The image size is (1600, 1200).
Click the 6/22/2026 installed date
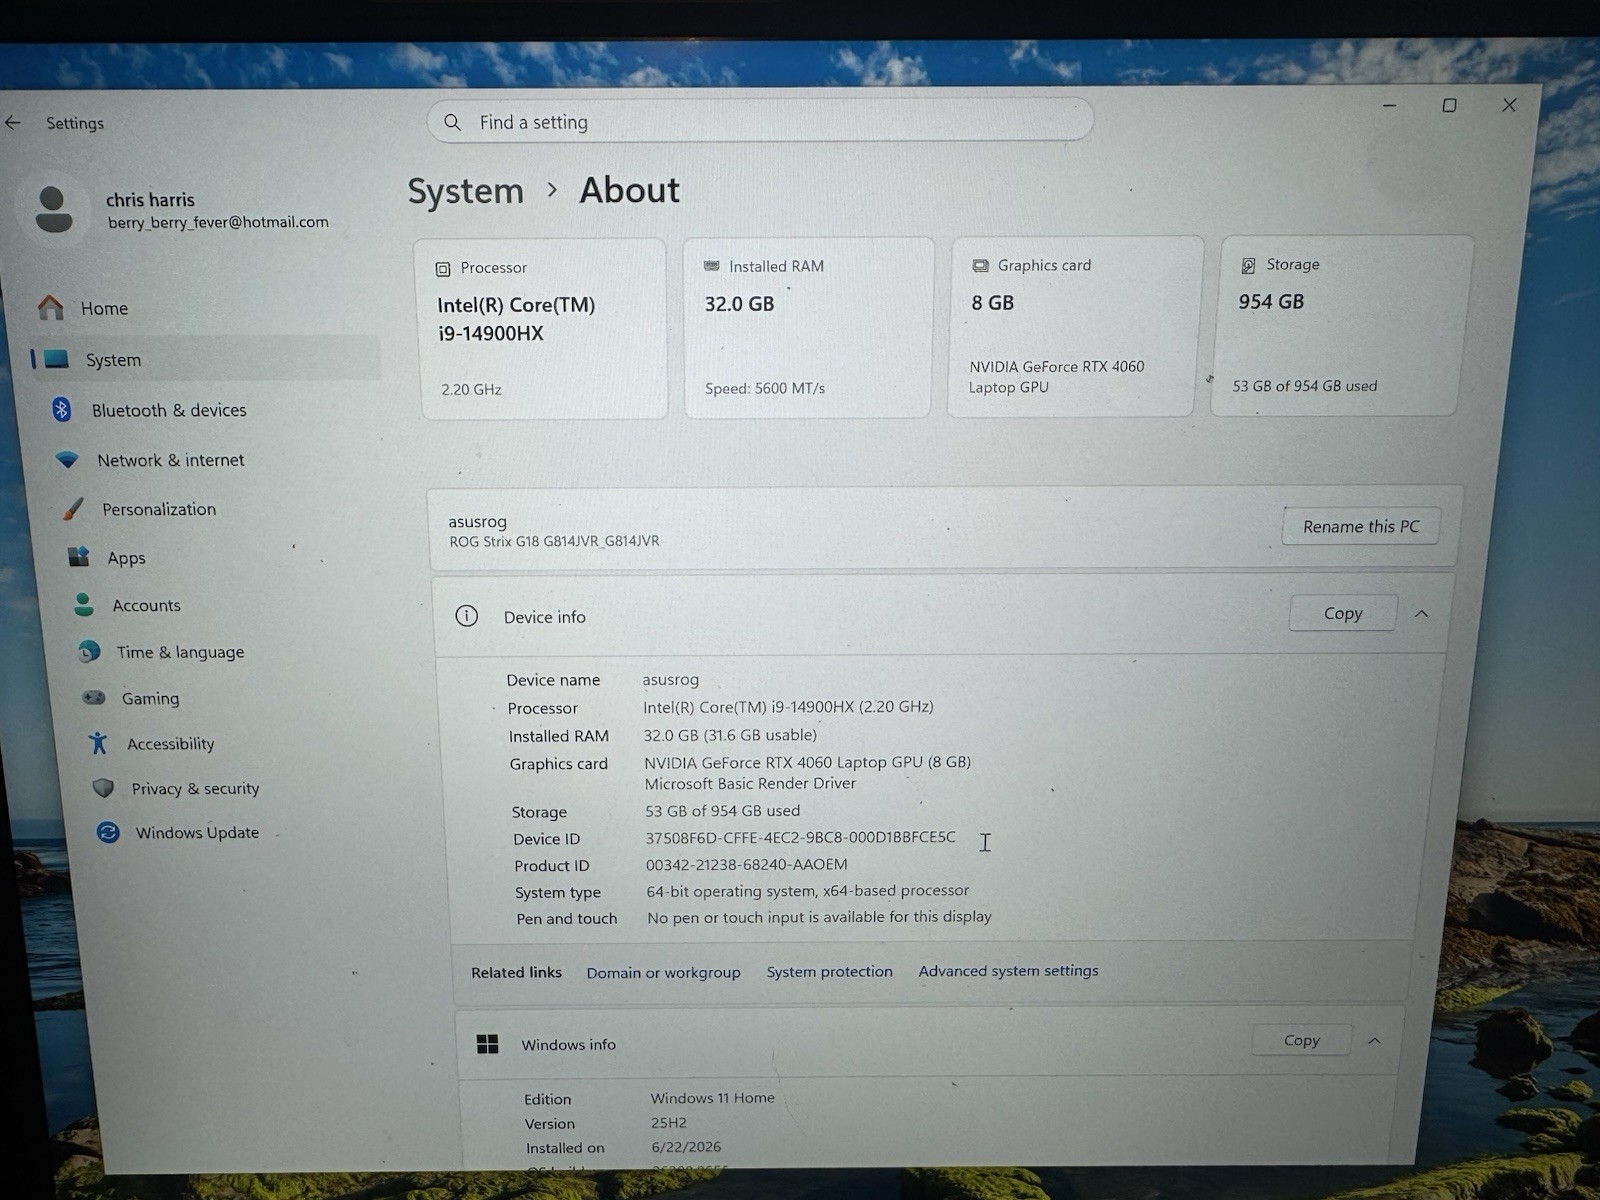click(686, 1147)
